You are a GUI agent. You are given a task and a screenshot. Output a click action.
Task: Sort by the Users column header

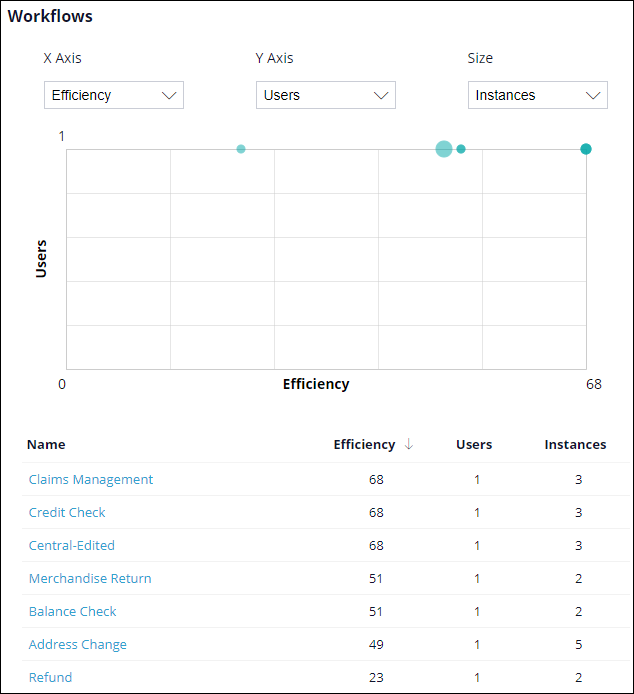pyautogui.click(x=474, y=444)
